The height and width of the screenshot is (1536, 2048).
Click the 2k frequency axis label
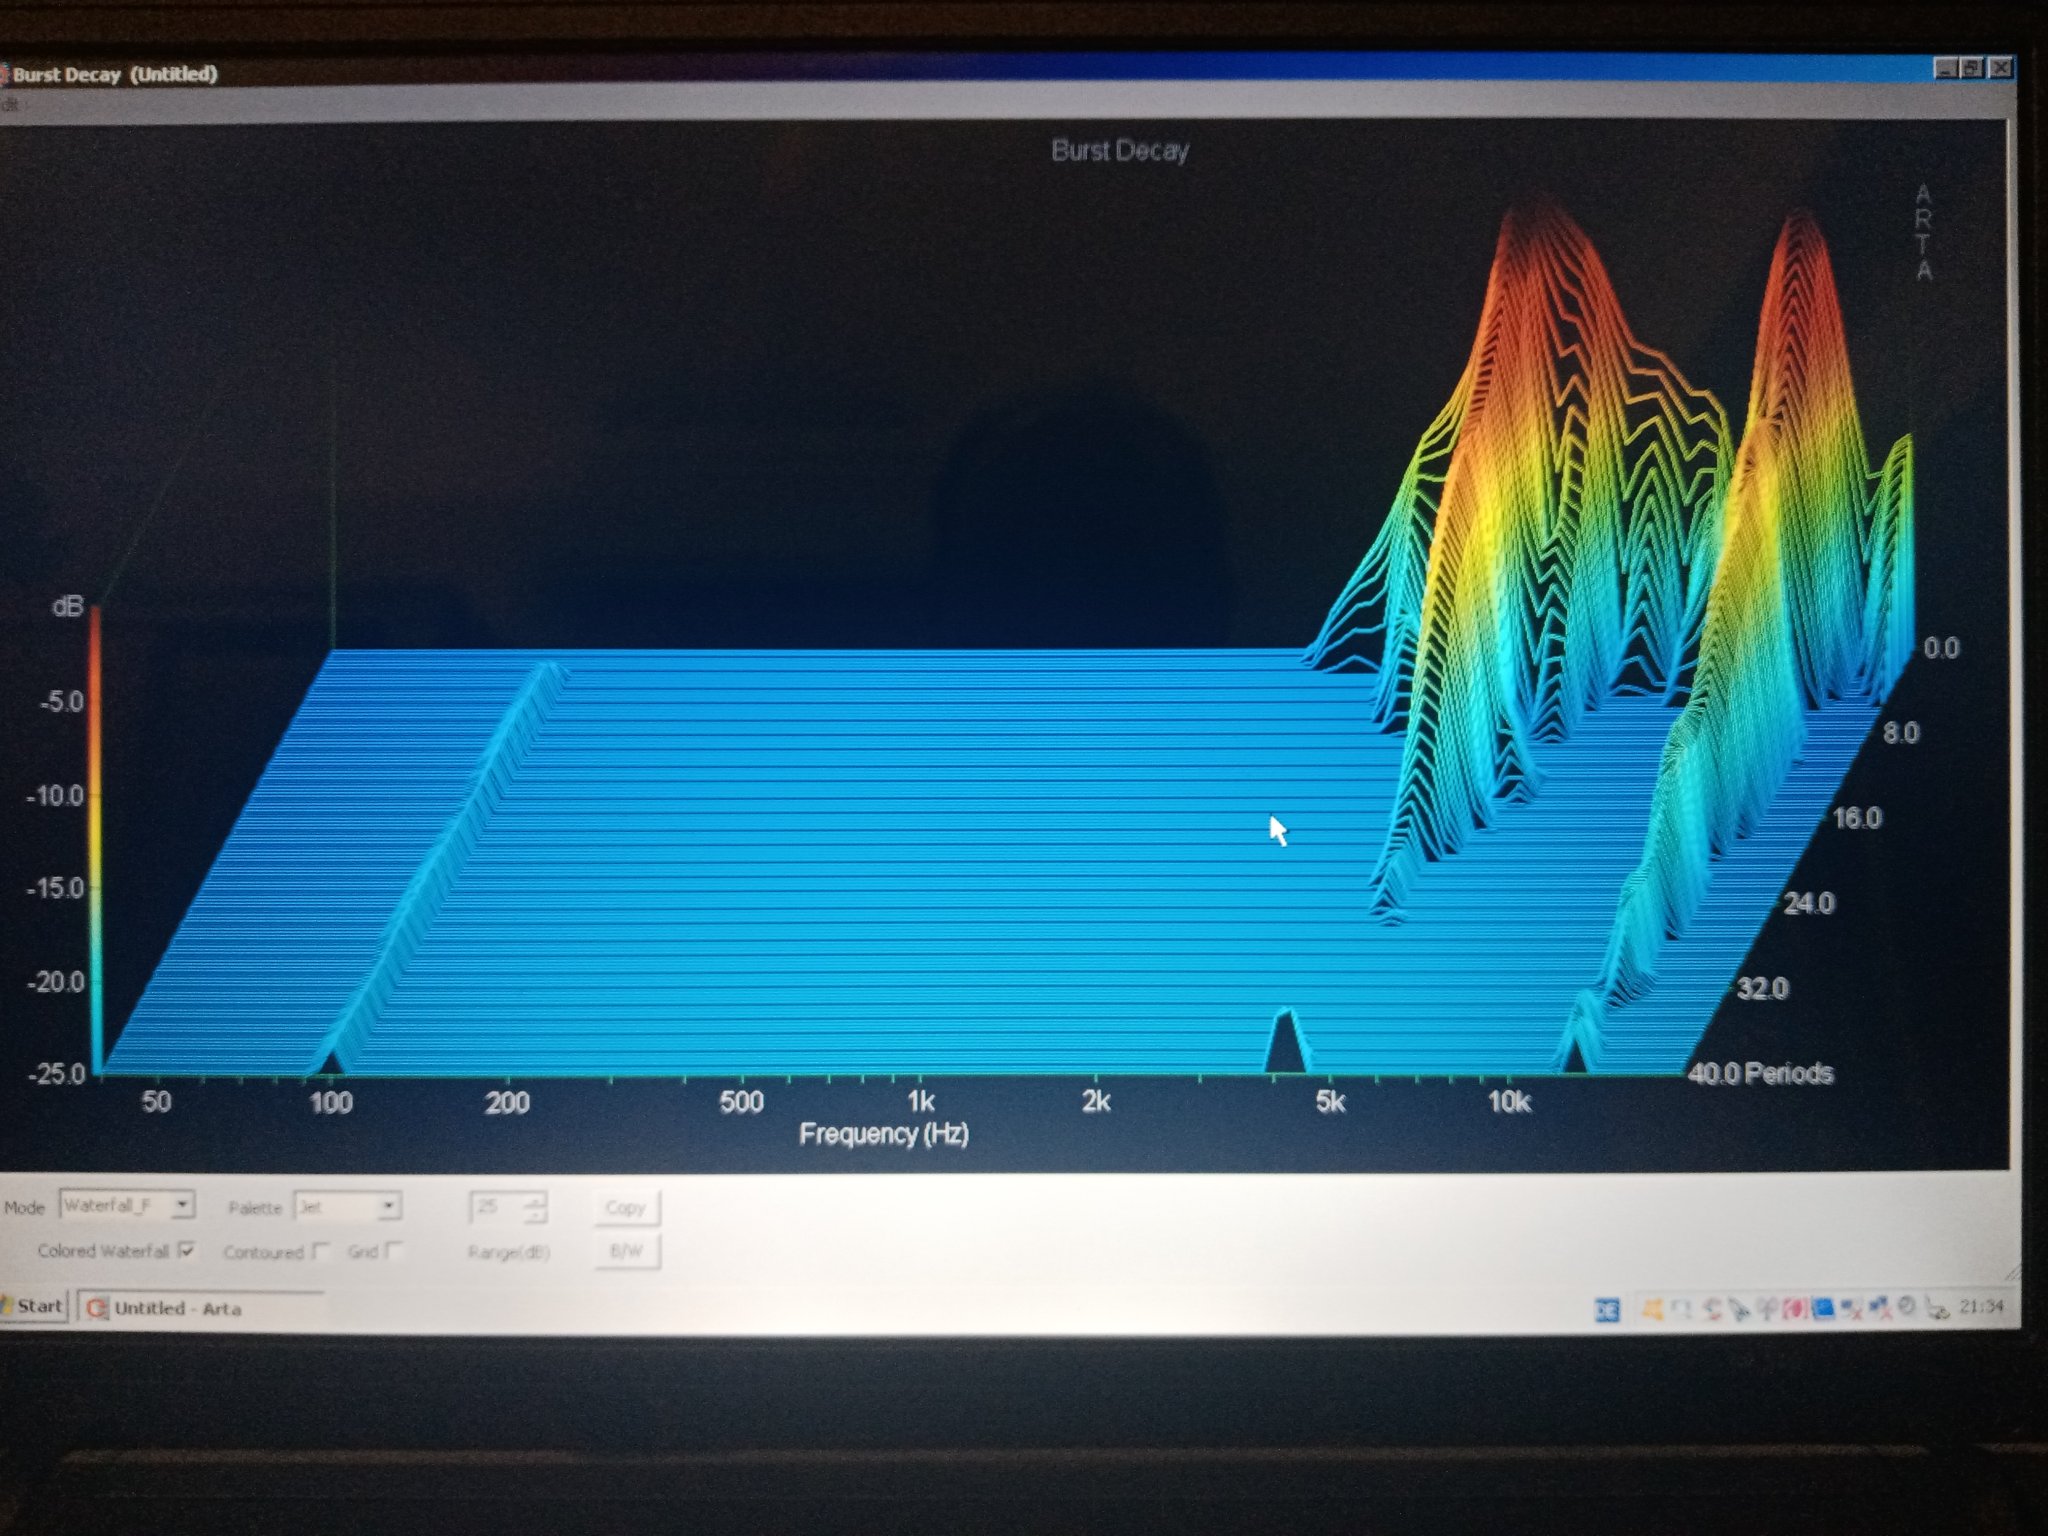coord(1096,1101)
